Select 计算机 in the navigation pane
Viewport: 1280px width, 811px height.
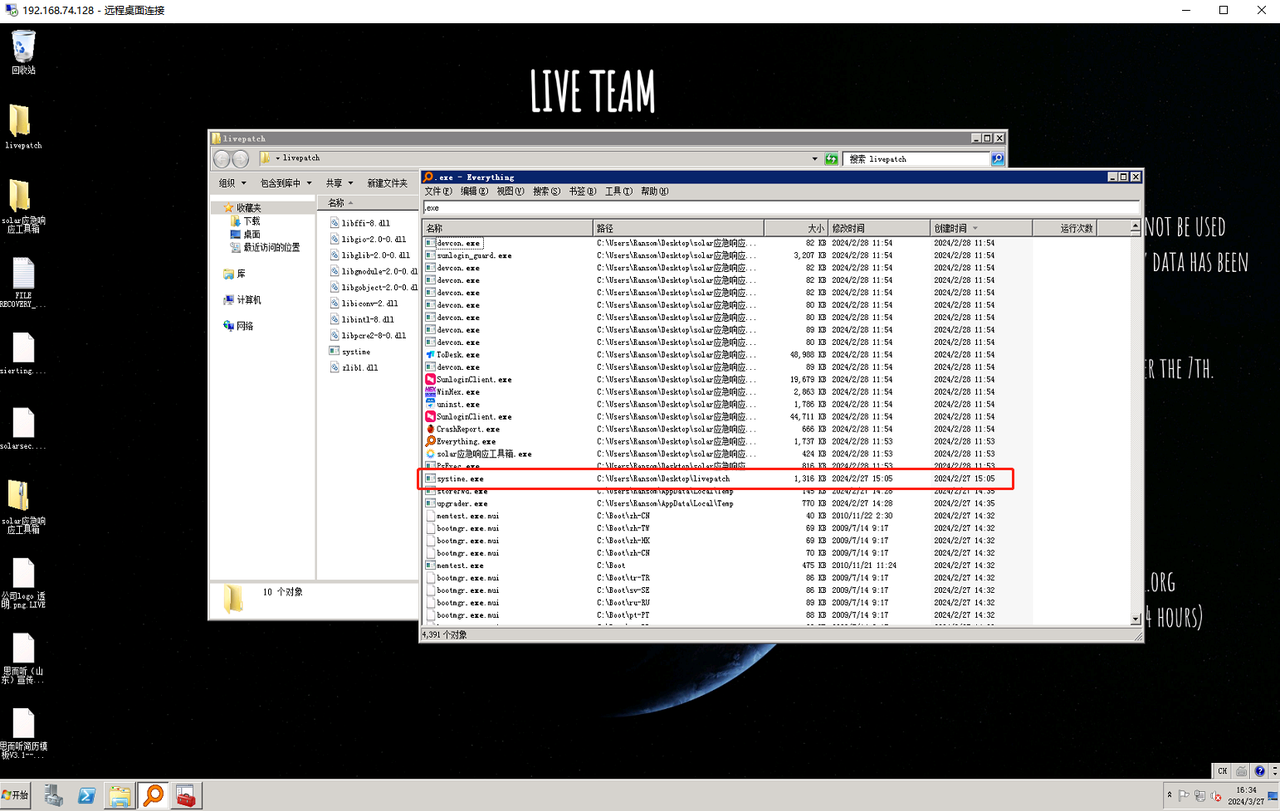[249, 300]
